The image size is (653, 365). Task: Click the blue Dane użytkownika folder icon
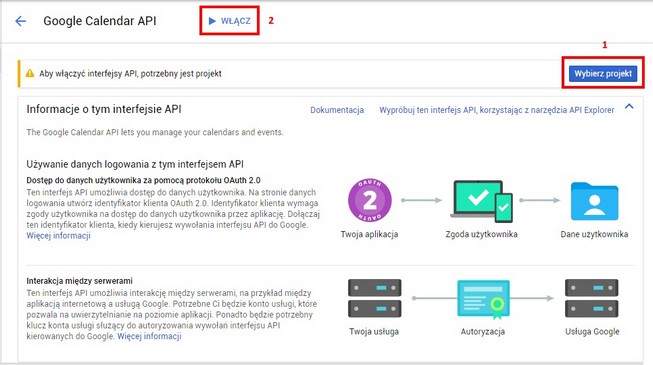(x=594, y=201)
